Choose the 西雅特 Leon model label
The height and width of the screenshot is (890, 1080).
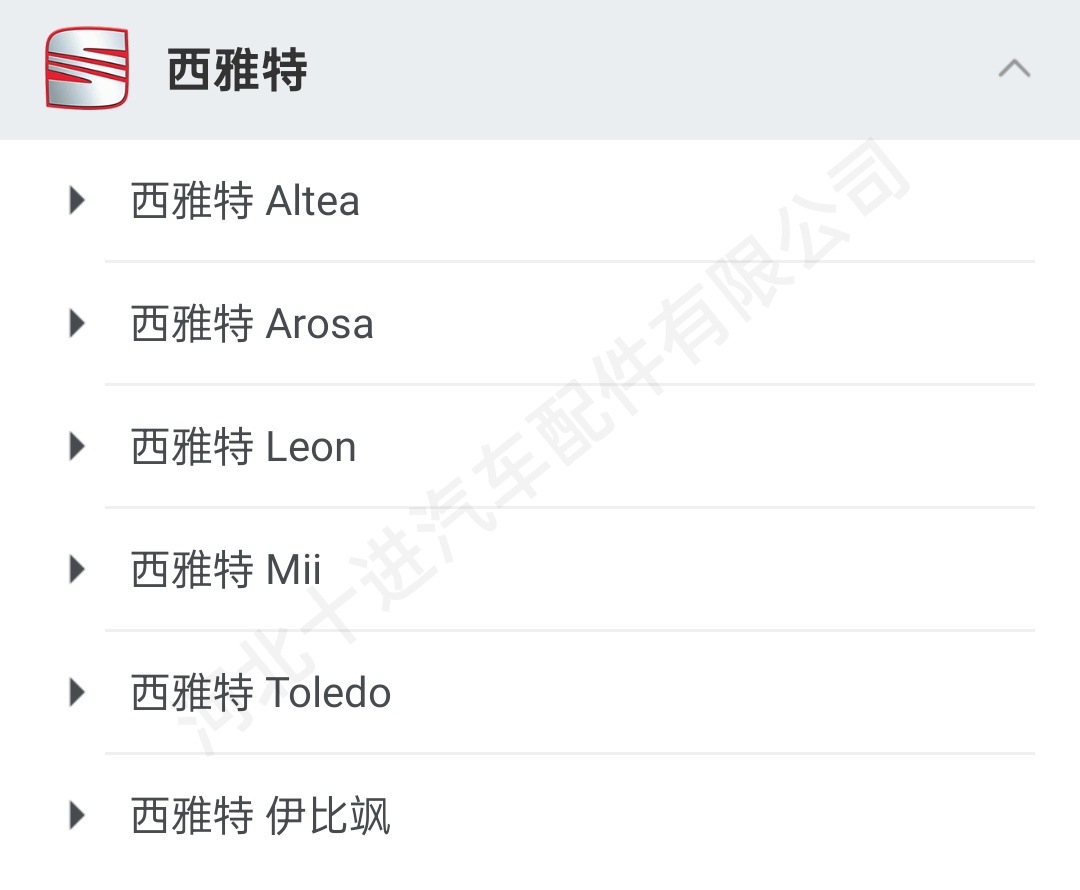point(243,447)
